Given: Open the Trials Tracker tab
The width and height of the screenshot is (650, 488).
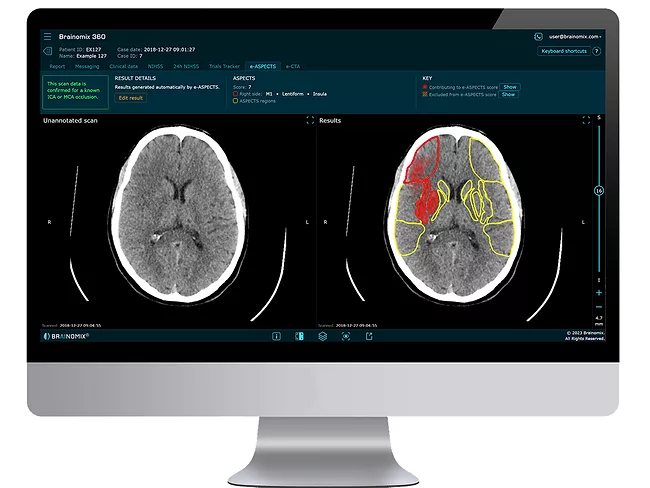Looking at the screenshot, I should coord(224,66).
